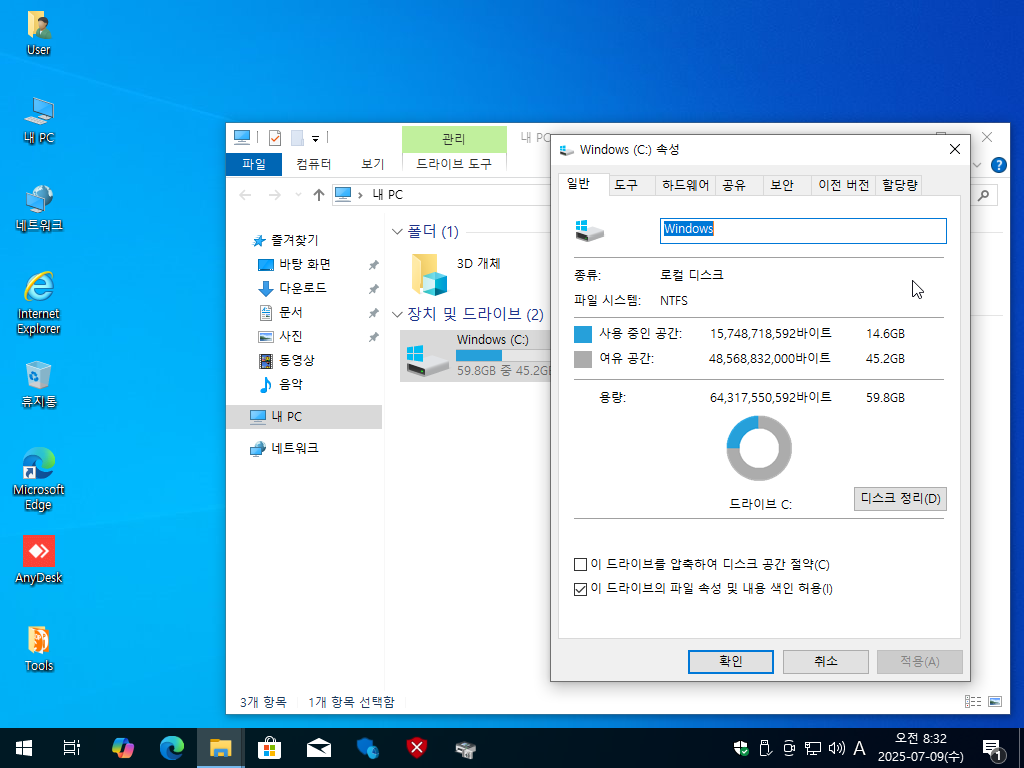Click the up arrow in Explorer navigation

pyautogui.click(x=319, y=195)
